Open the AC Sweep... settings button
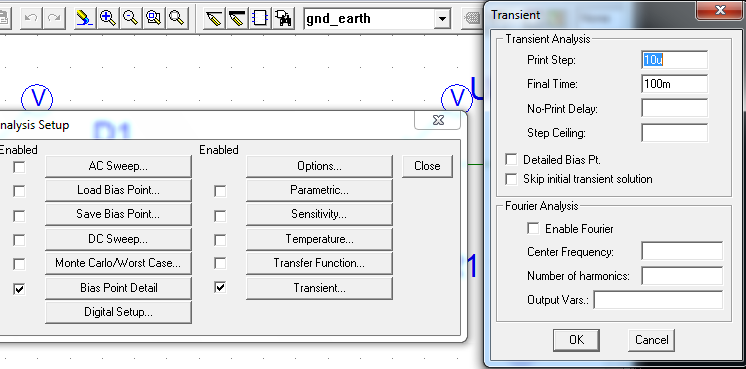The height and width of the screenshot is (369, 746). [x=118, y=166]
